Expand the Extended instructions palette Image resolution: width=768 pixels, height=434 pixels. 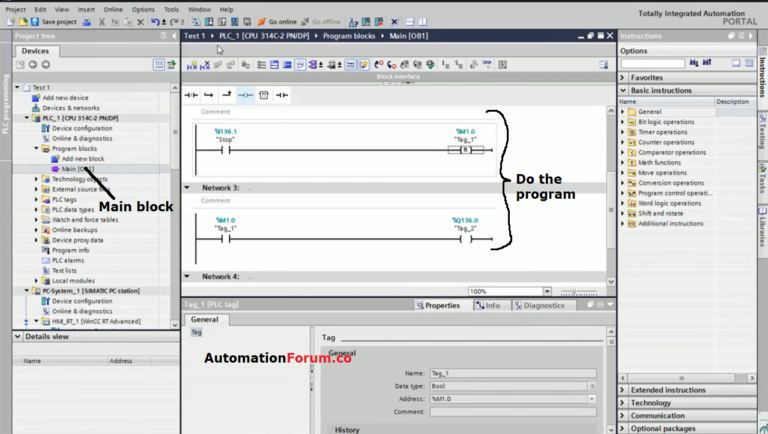point(623,390)
